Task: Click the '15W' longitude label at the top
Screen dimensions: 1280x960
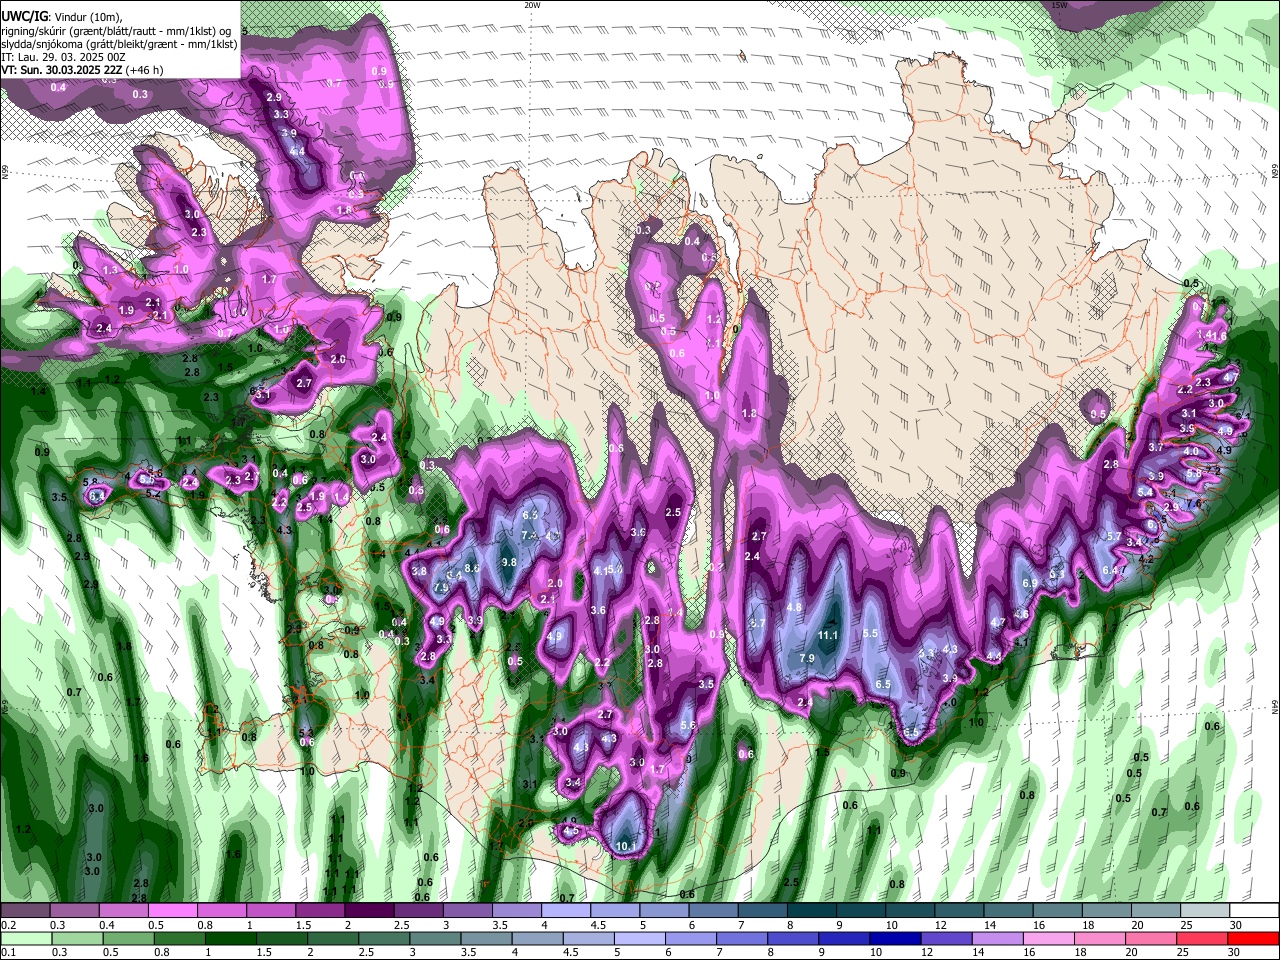Action: click(1059, 5)
